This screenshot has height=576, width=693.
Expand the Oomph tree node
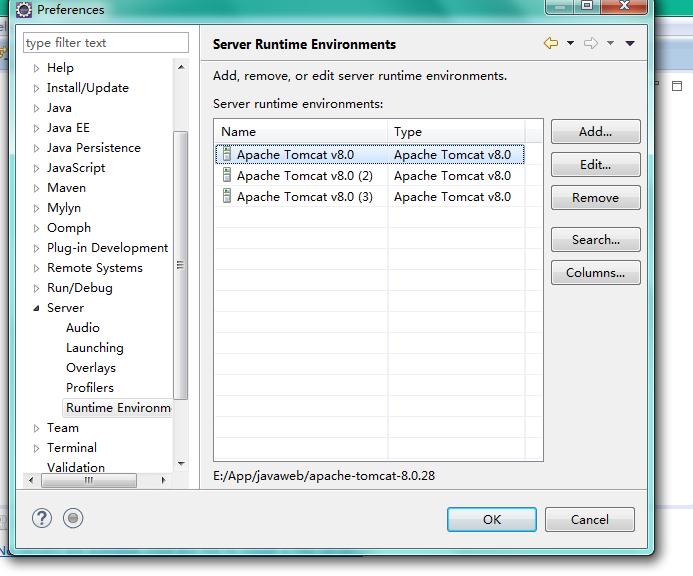coord(36,228)
